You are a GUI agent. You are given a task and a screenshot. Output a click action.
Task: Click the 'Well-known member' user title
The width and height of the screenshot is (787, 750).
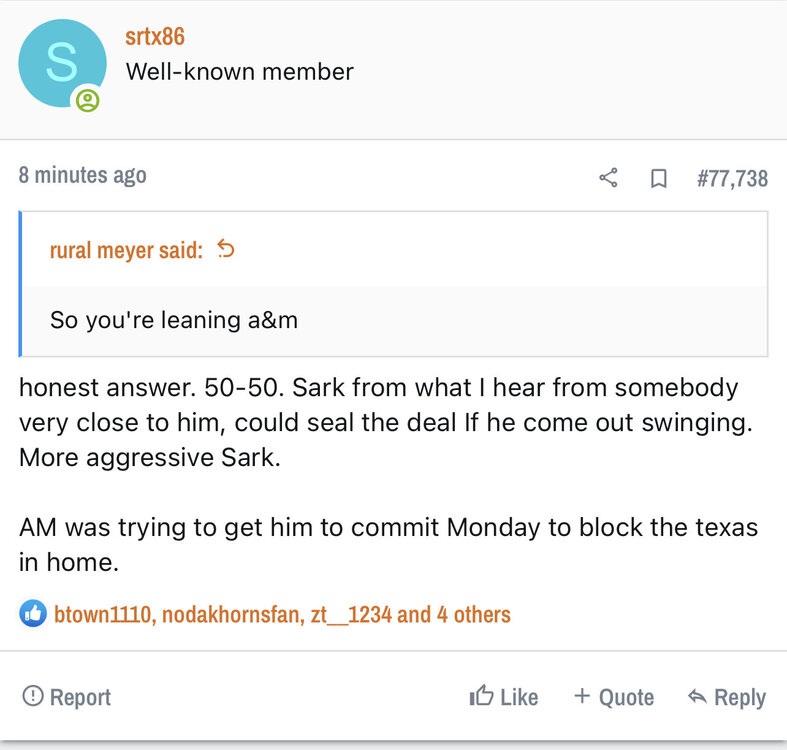[x=239, y=72]
